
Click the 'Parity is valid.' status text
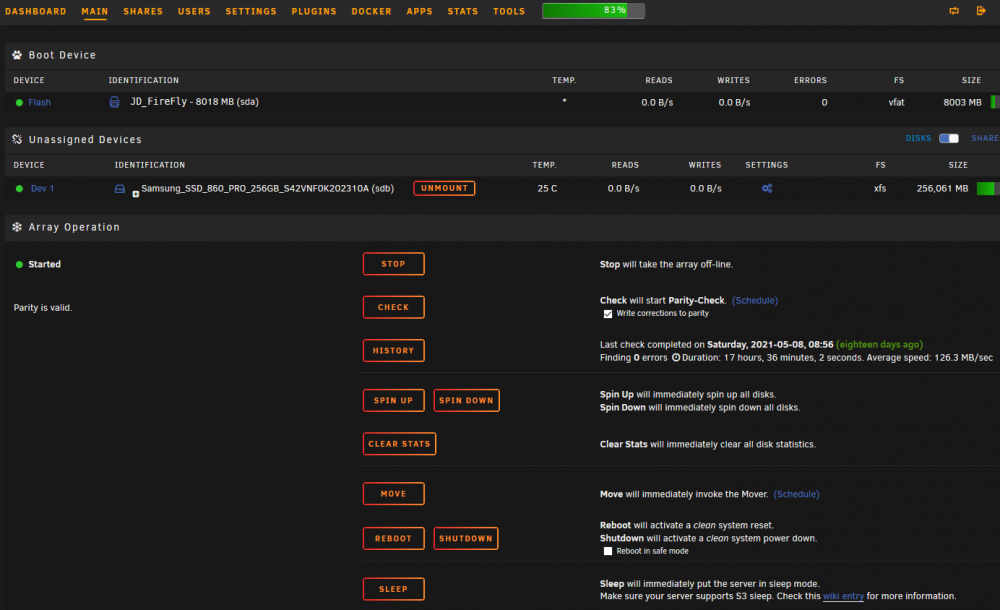point(43,308)
